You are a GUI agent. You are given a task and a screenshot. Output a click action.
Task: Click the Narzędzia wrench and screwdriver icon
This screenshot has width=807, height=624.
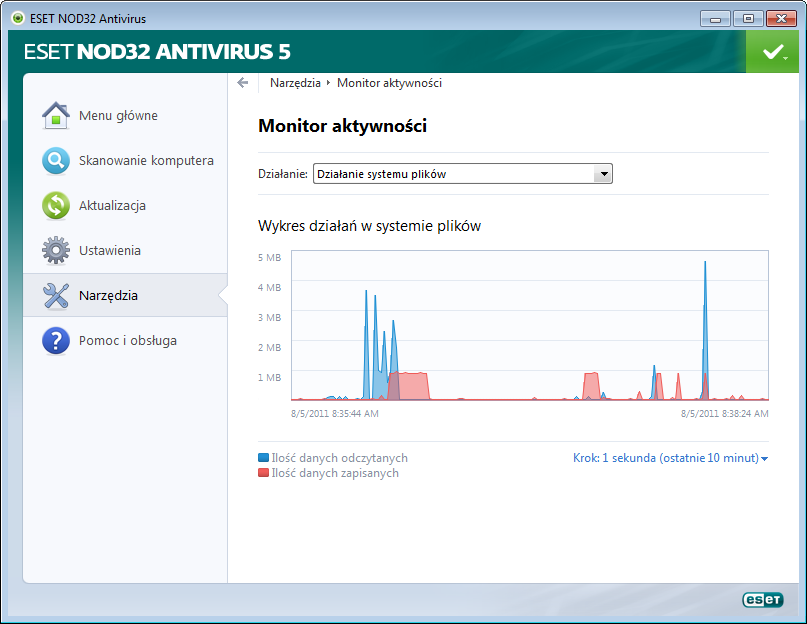56,296
